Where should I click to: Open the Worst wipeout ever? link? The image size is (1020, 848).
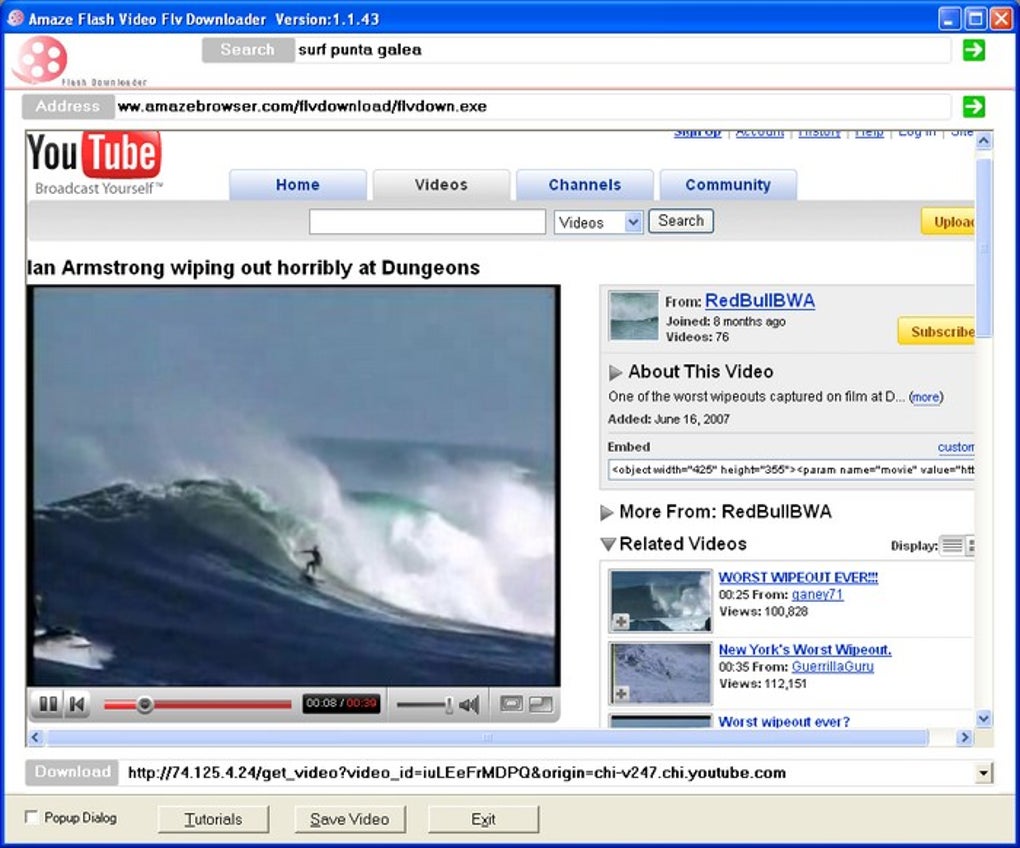[784, 721]
